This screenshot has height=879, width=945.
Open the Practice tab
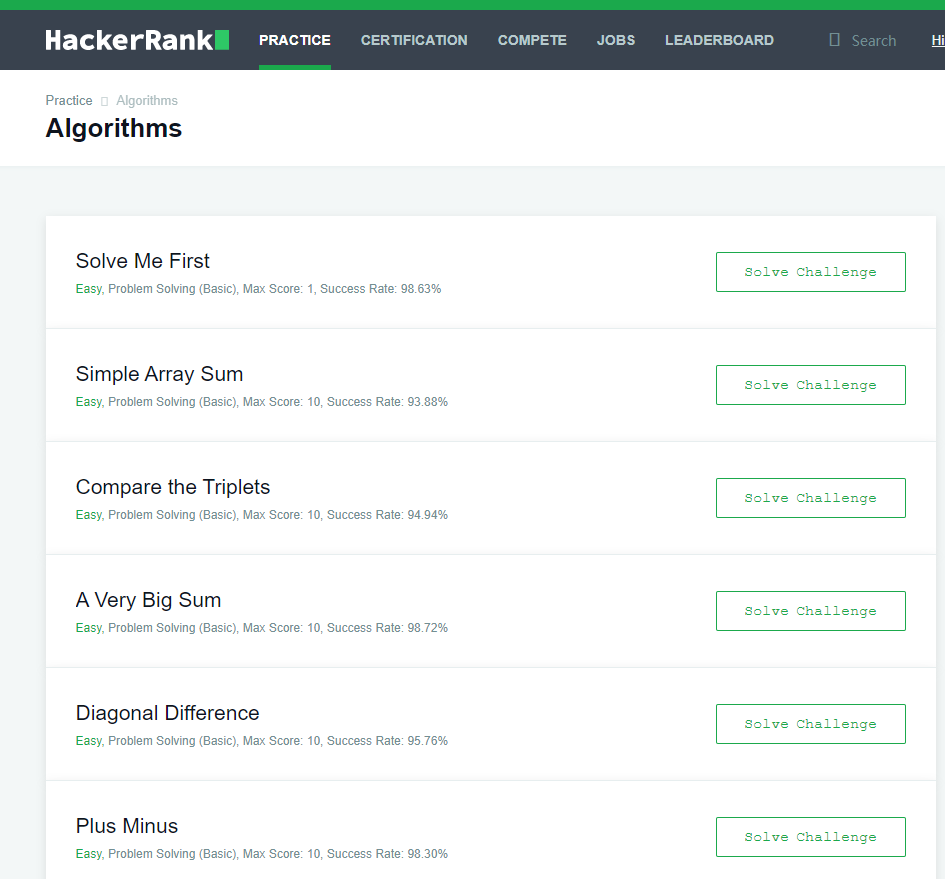click(295, 40)
